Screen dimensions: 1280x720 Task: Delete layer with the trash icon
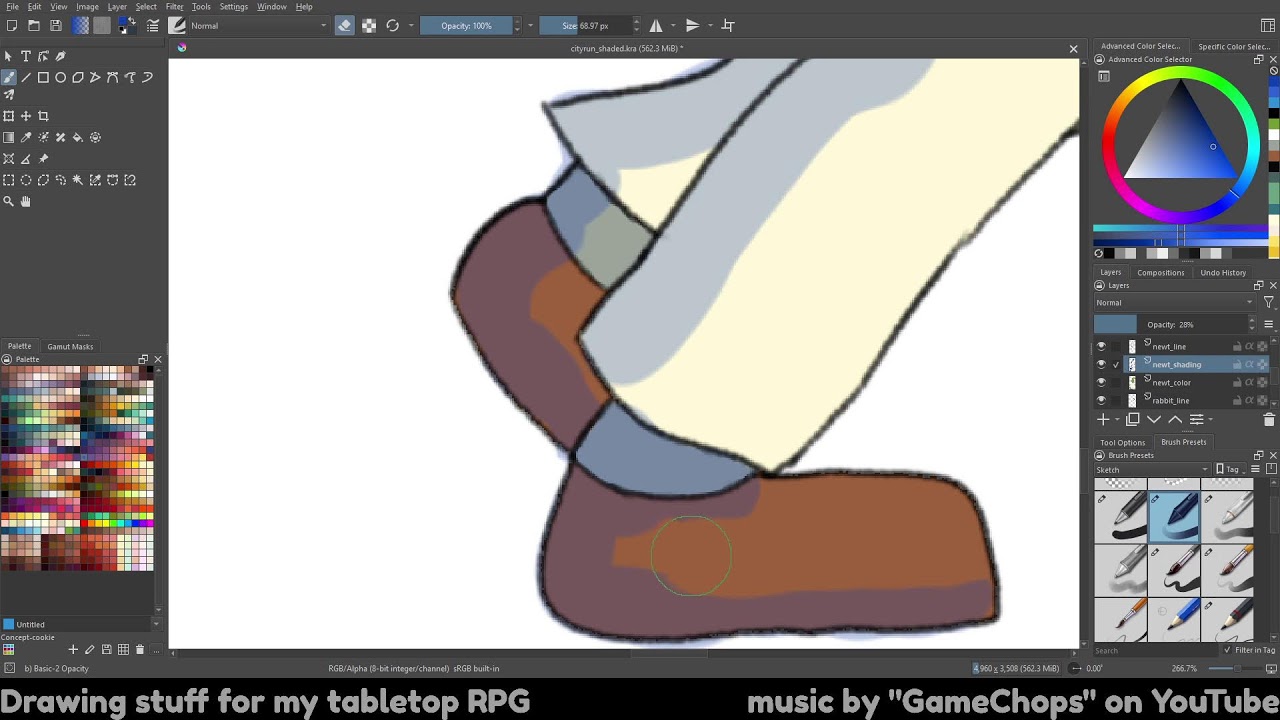coord(1269,420)
